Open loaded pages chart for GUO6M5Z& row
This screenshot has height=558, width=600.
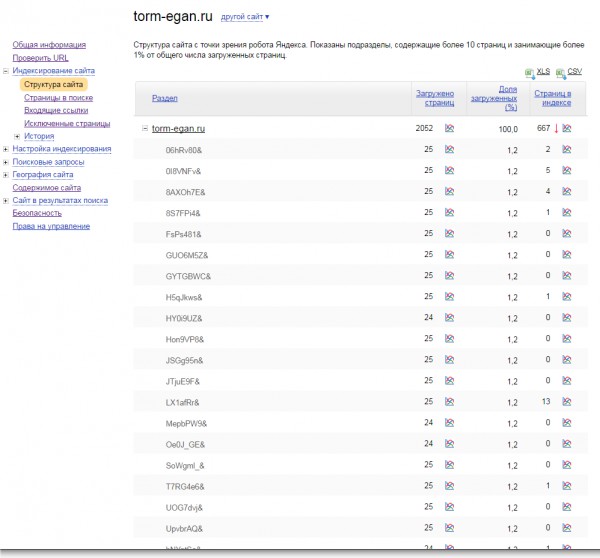pos(449,255)
